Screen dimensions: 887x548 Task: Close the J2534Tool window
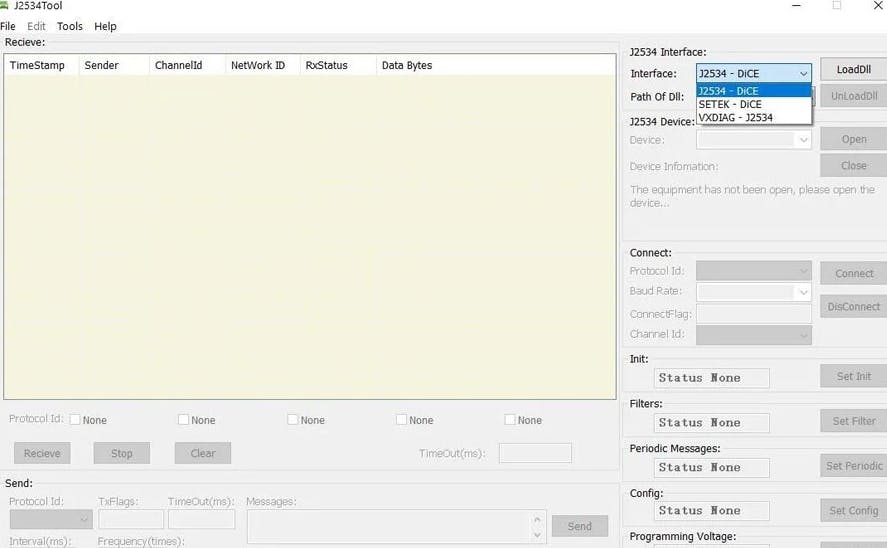(x=877, y=6)
